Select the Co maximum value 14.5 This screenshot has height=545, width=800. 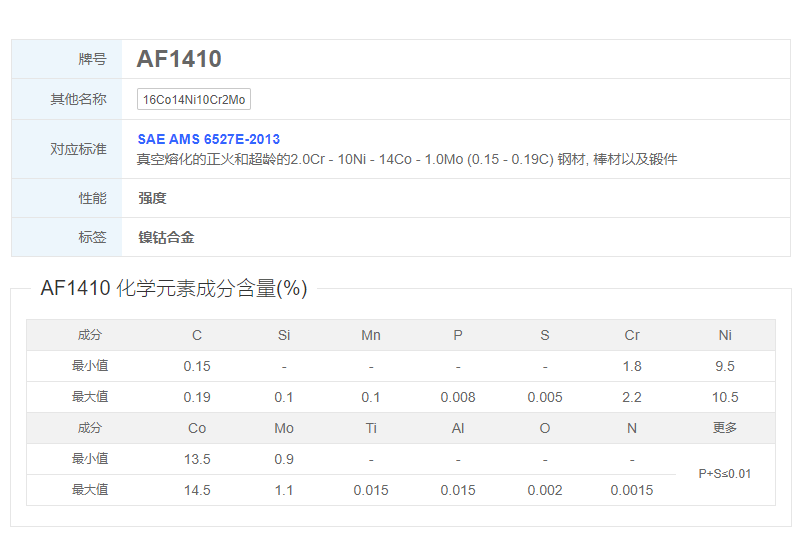(197, 490)
